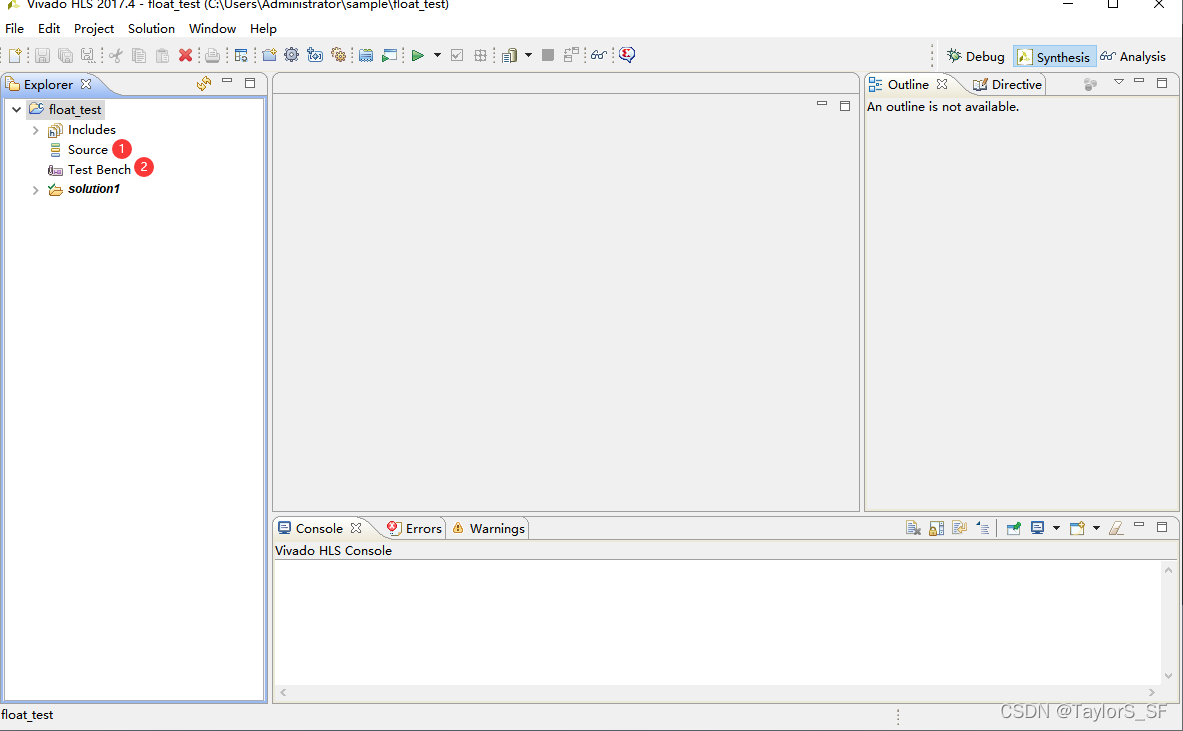Click the Open Console icon

pos(1077,528)
